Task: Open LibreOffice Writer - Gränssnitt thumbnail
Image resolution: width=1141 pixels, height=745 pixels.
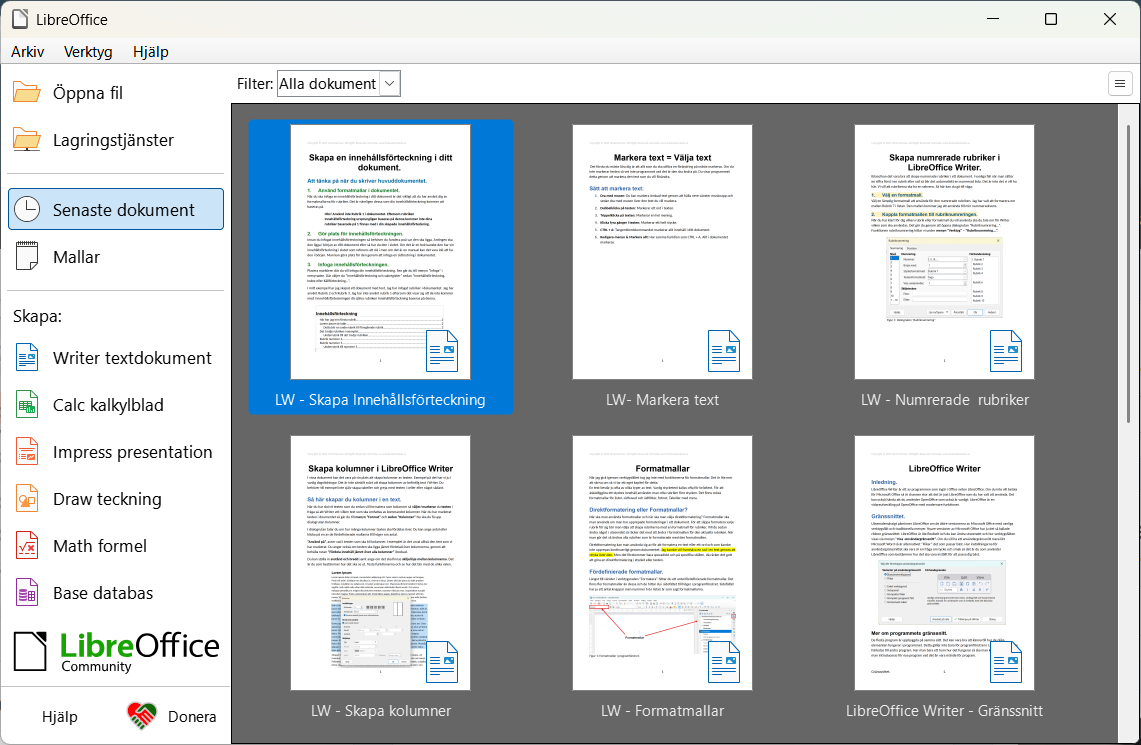Action: coord(945,563)
